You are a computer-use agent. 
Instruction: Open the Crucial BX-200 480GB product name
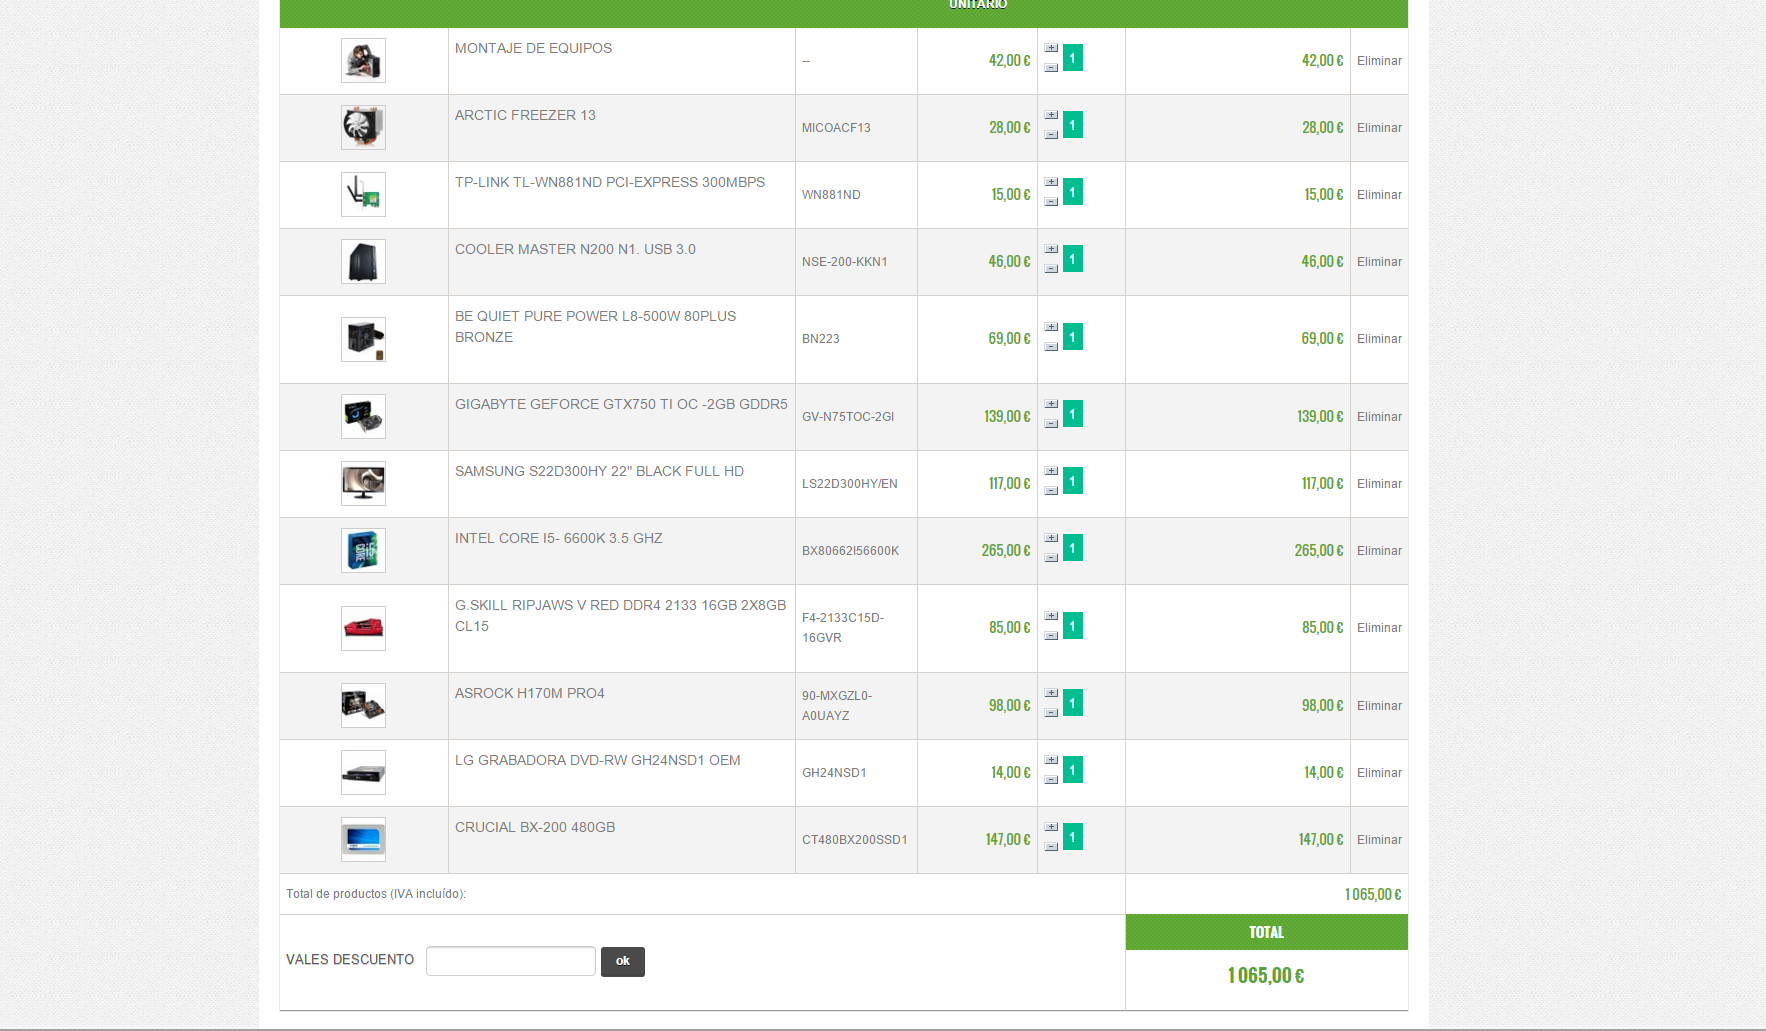pos(535,827)
